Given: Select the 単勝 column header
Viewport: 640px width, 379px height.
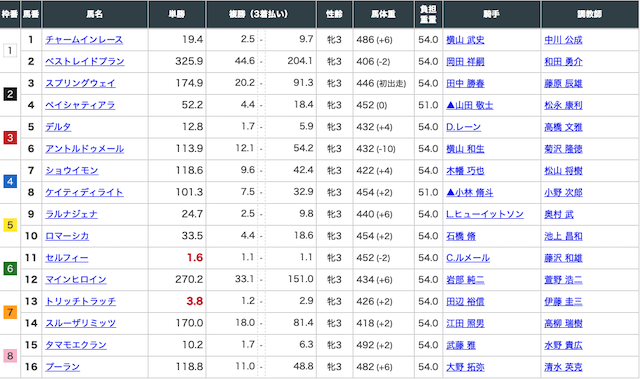Looking at the screenshot, I should [177, 14].
